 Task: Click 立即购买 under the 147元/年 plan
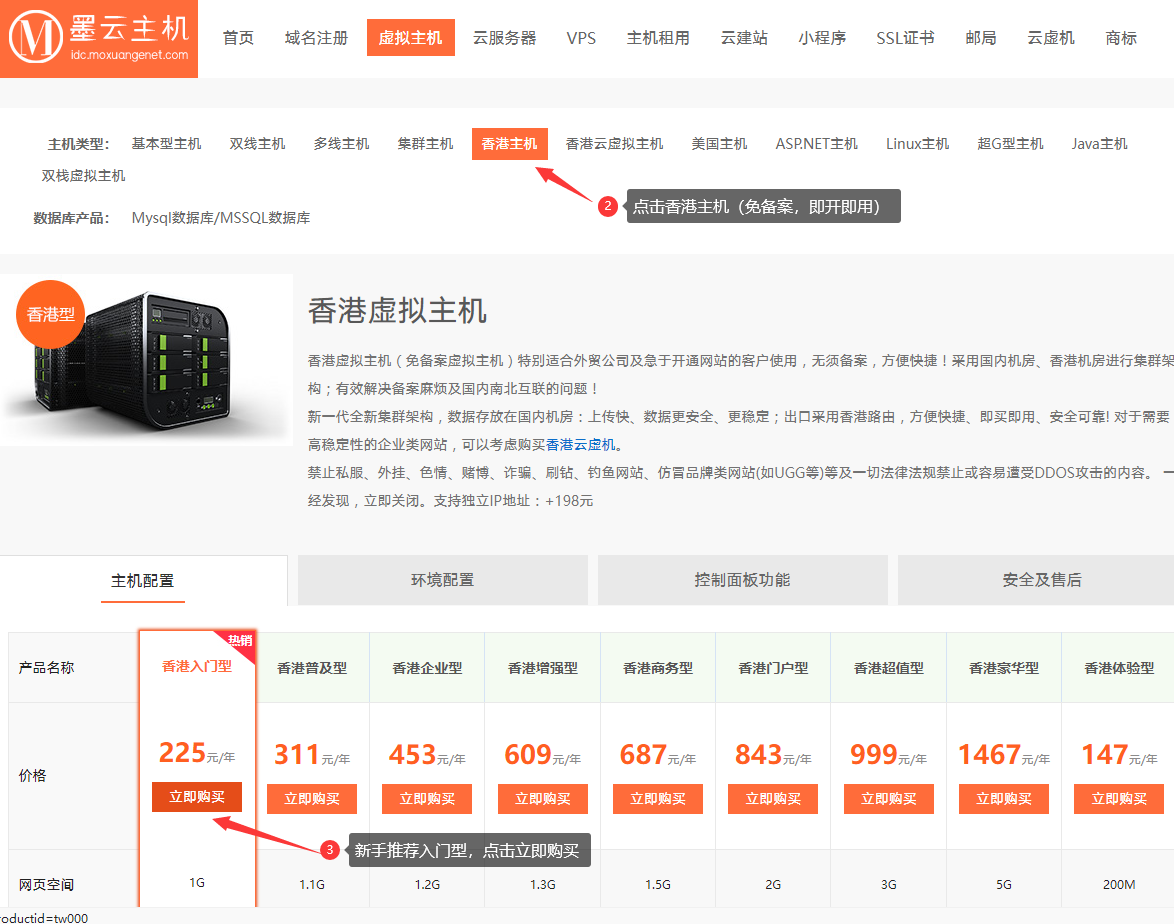[x=1119, y=799]
